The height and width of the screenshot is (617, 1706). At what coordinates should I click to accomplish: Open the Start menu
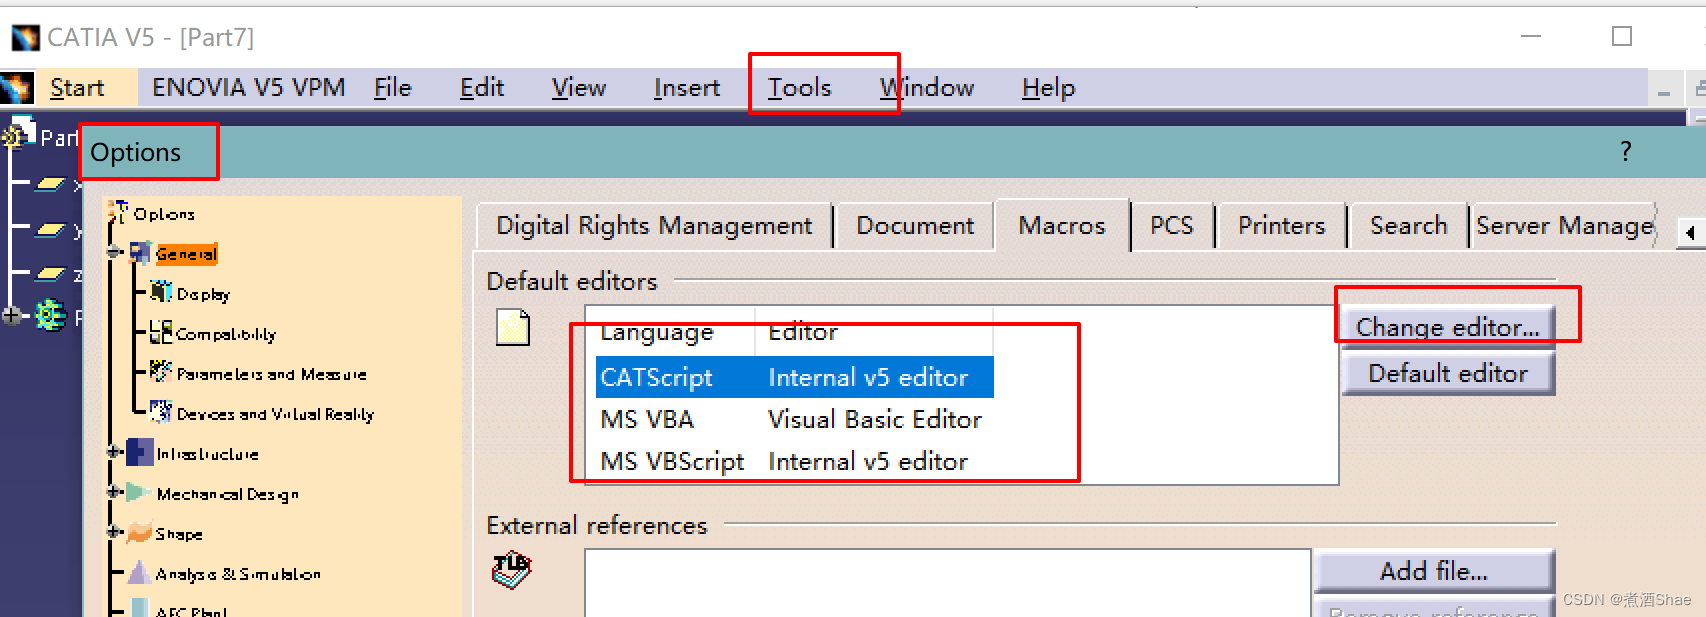[77, 88]
